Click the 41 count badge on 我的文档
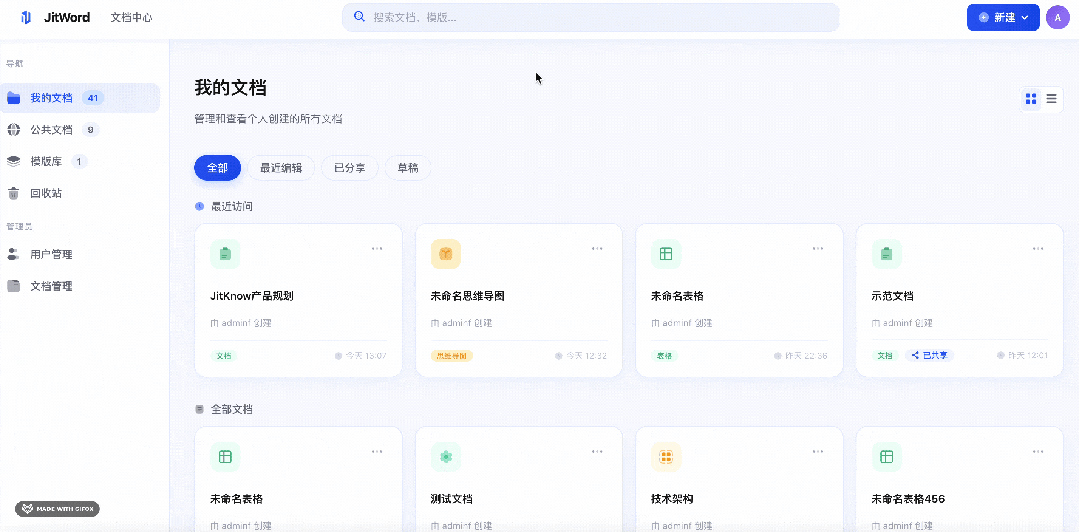The image size is (1079, 532). click(x=93, y=98)
